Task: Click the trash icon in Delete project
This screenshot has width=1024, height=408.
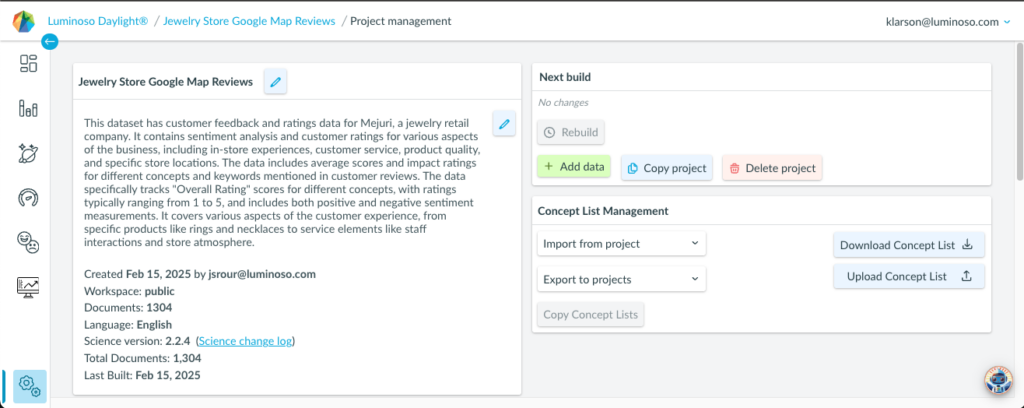Action: 734,168
